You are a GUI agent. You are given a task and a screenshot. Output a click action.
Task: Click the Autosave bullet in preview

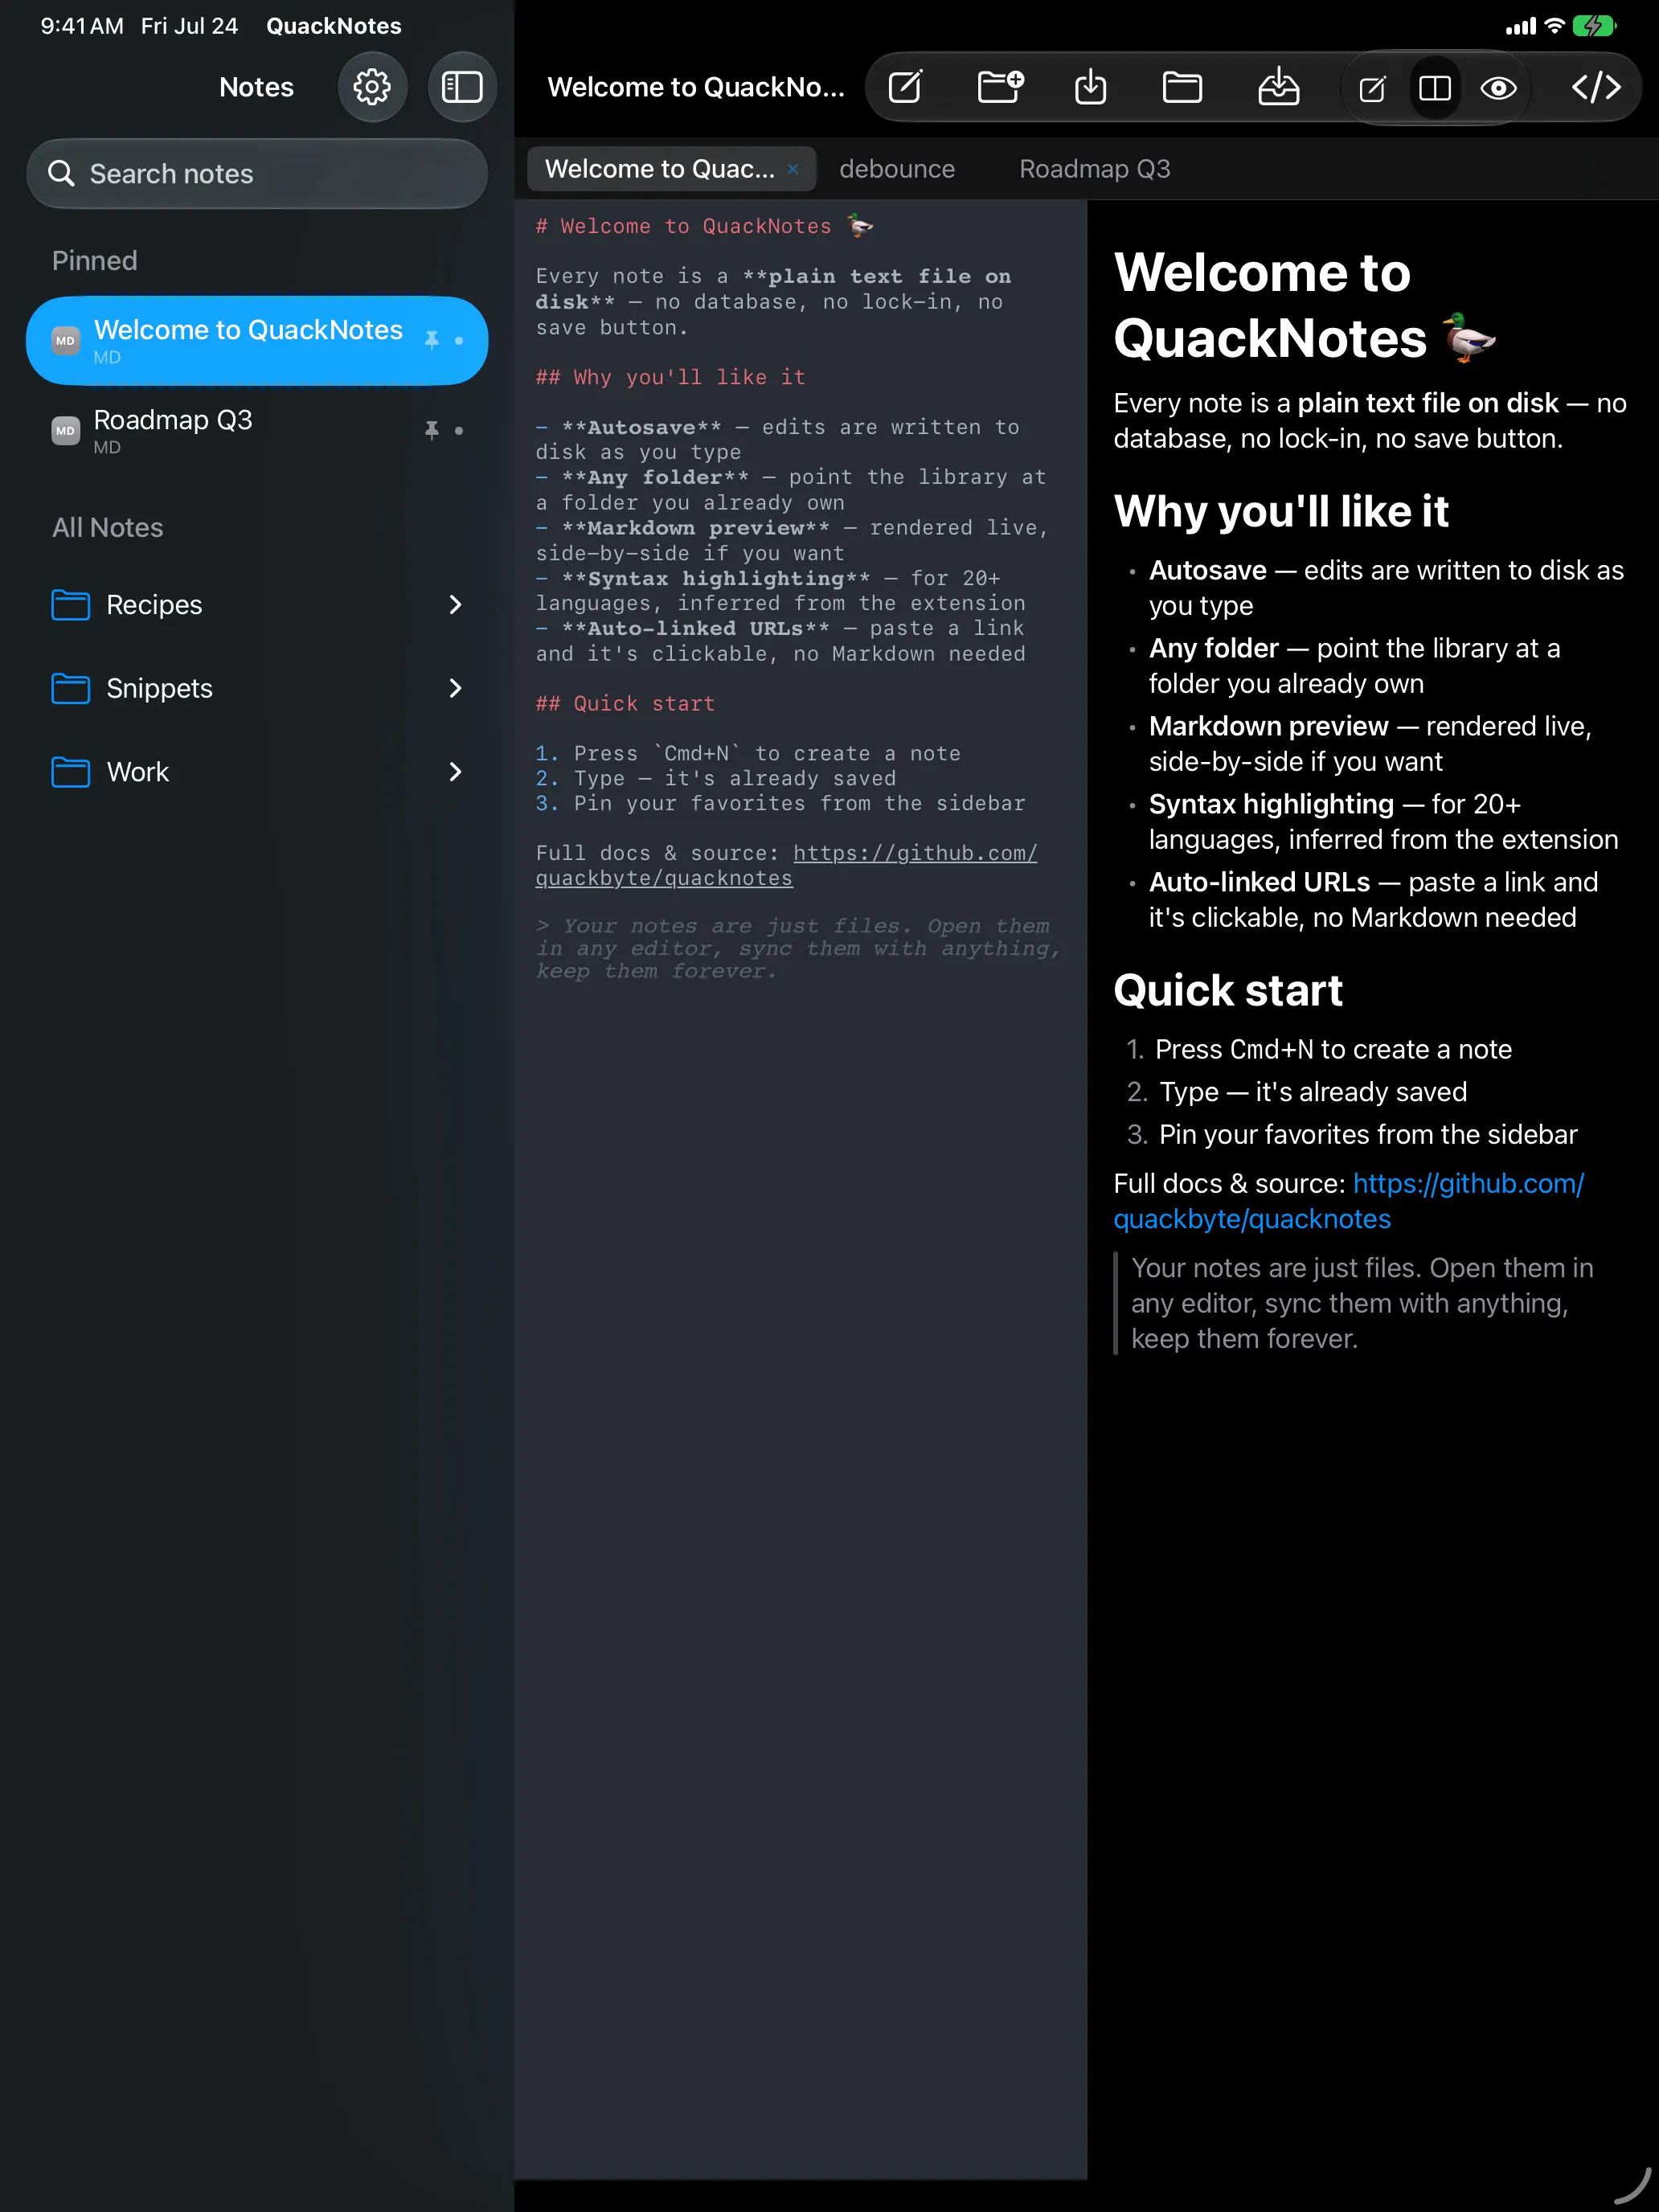click(1386, 589)
